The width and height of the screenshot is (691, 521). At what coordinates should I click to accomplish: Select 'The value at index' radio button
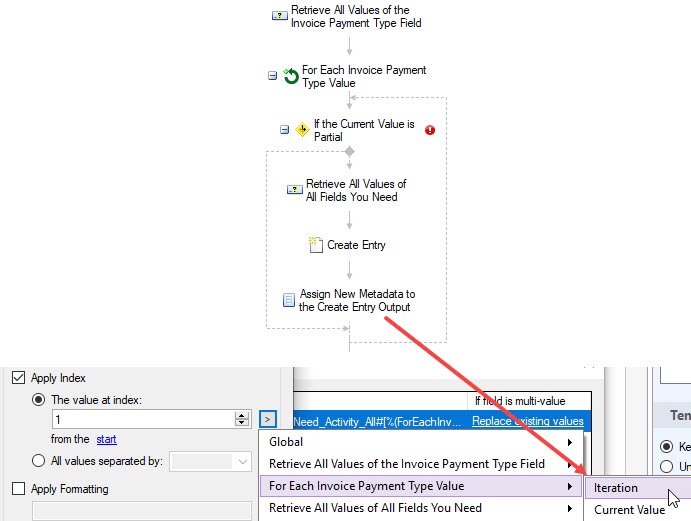[38, 400]
